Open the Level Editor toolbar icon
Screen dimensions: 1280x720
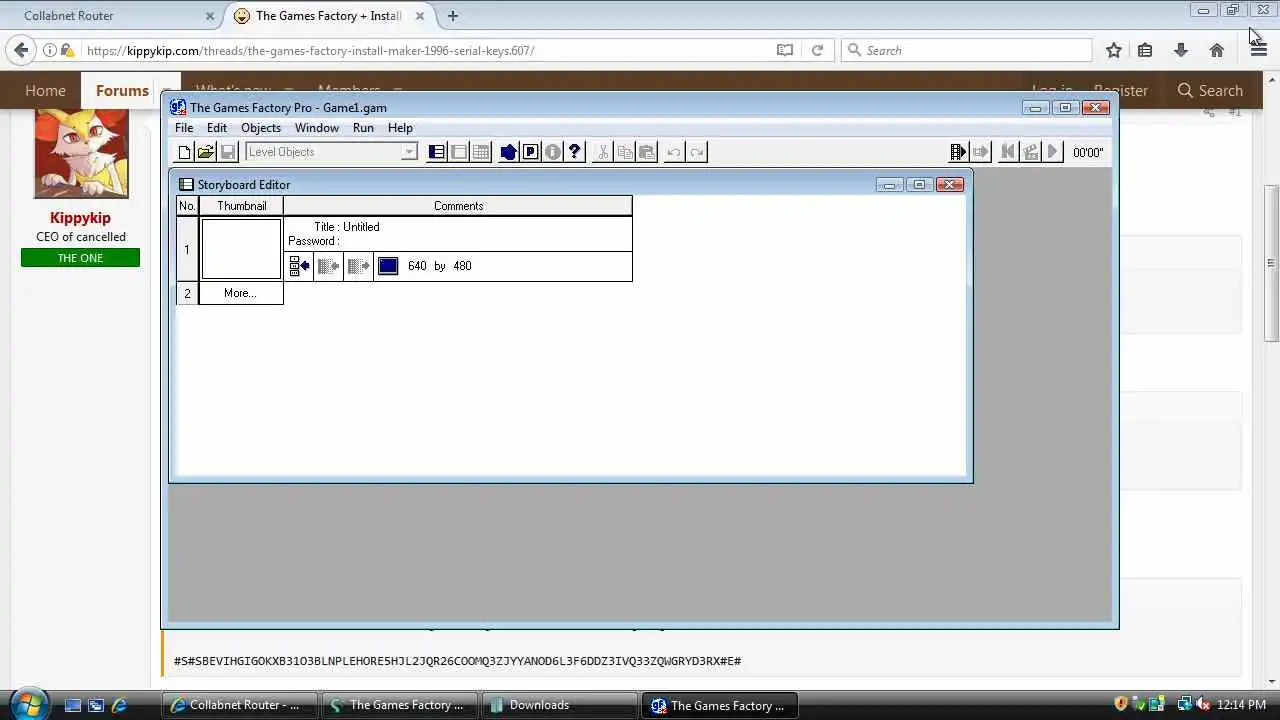coord(459,152)
